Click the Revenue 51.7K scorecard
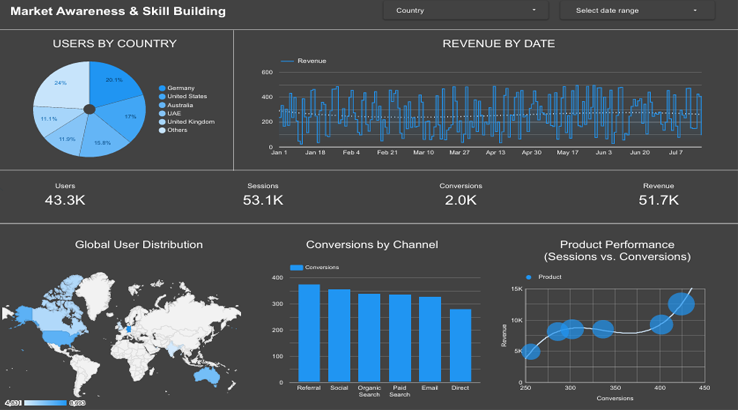This screenshot has height=410, width=738. 658,195
